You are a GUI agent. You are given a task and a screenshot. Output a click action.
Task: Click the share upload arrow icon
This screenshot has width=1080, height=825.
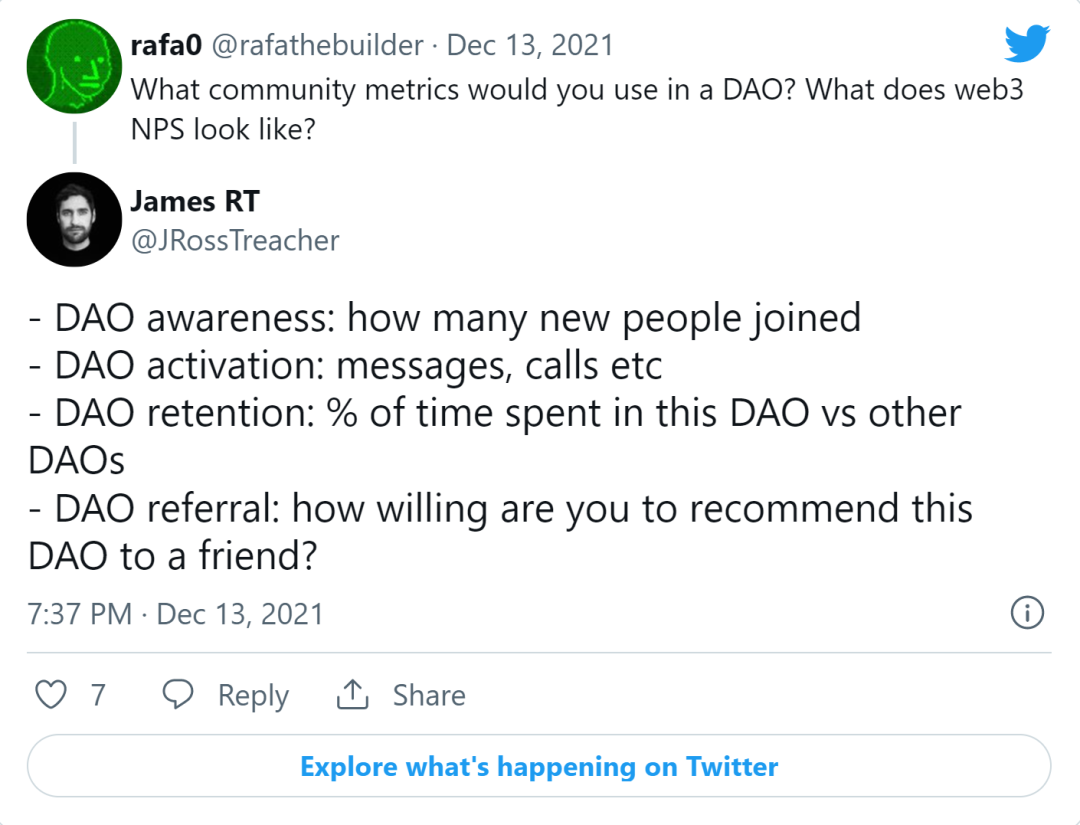click(x=353, y=694)
